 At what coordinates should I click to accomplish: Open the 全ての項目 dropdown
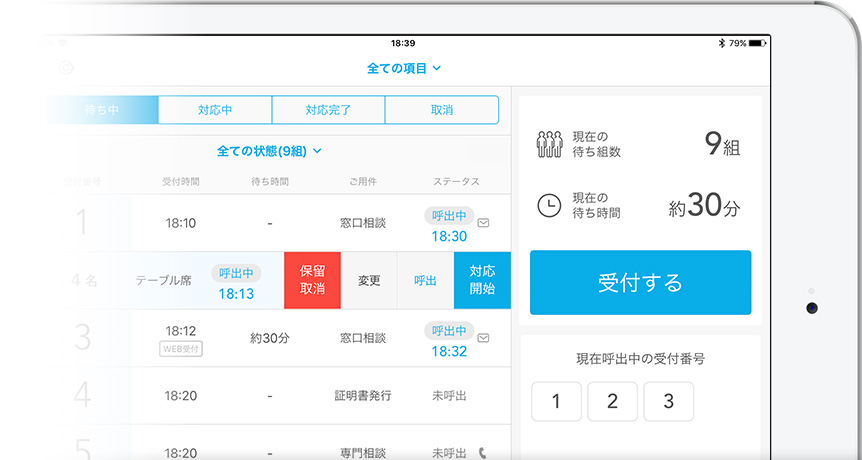[404, 69]
